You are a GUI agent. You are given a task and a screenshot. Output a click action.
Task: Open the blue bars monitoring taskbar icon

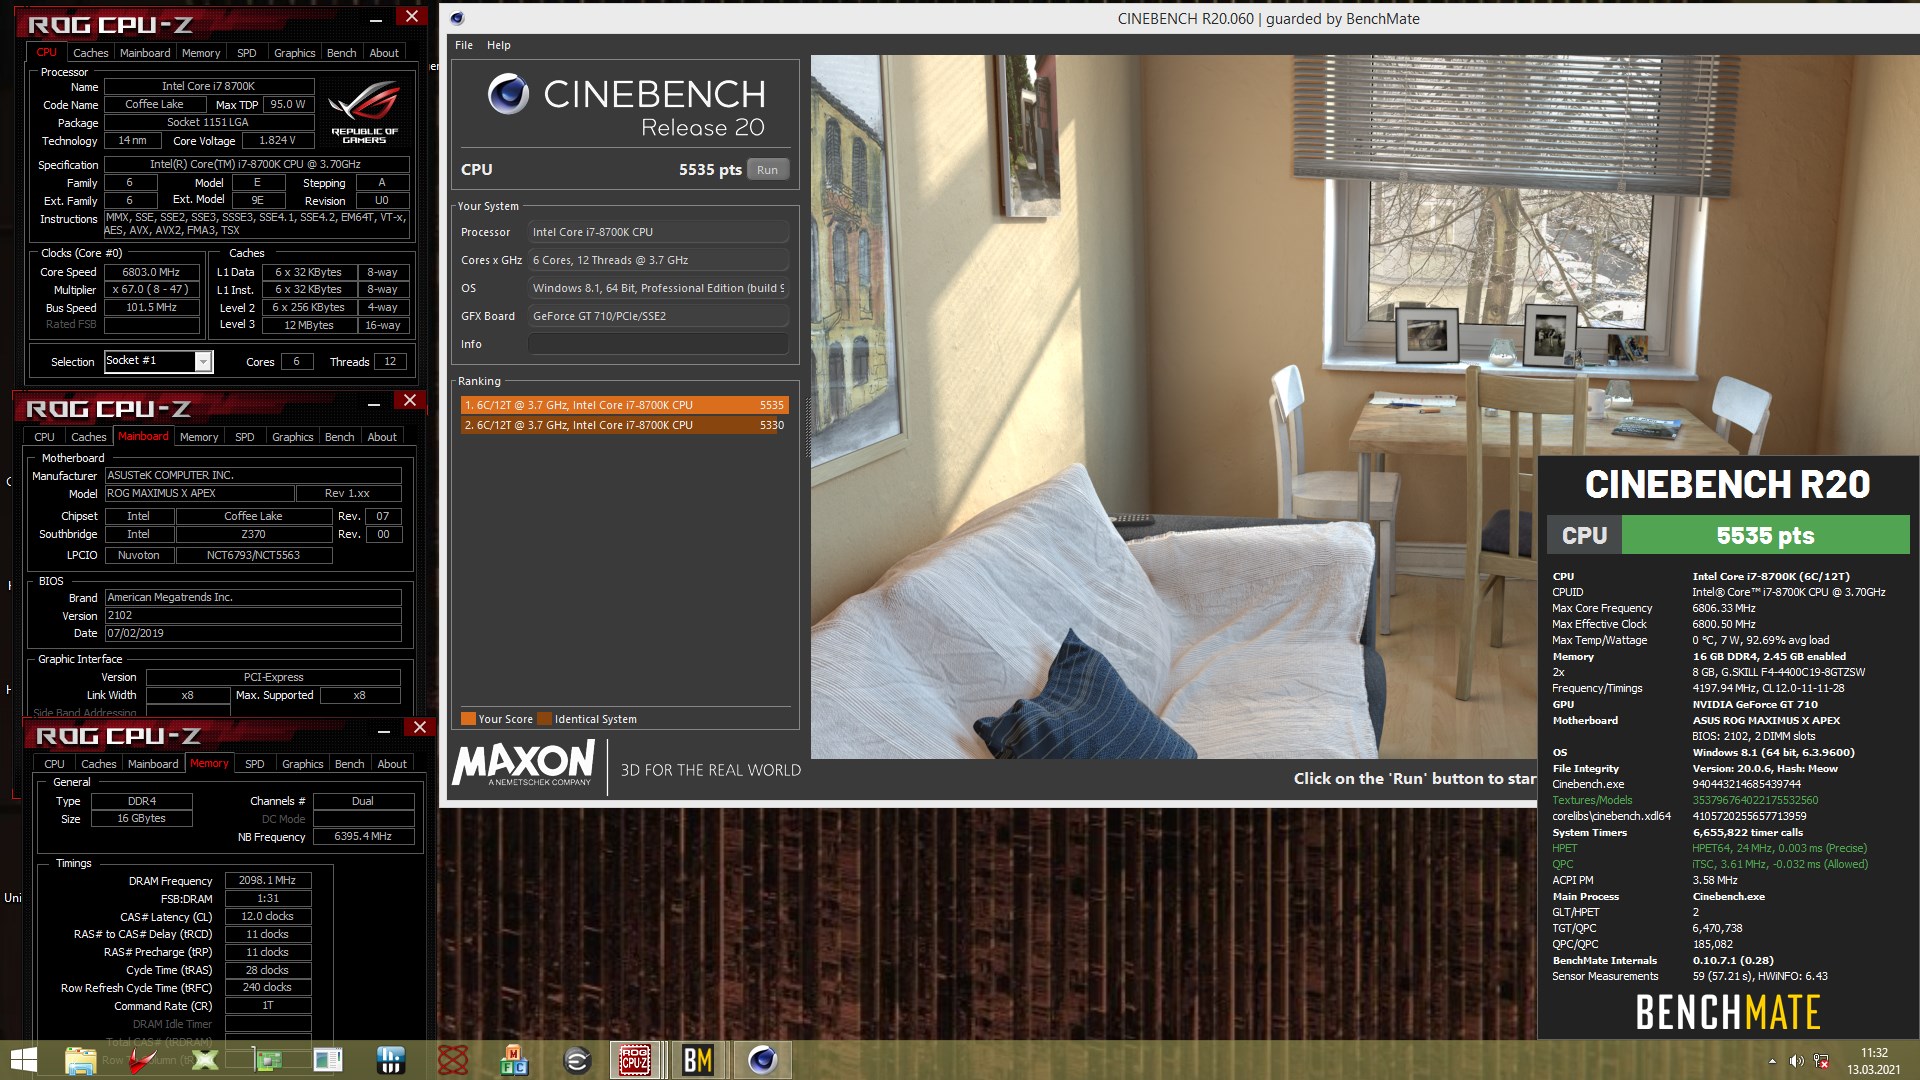(x=390, y=1059)
